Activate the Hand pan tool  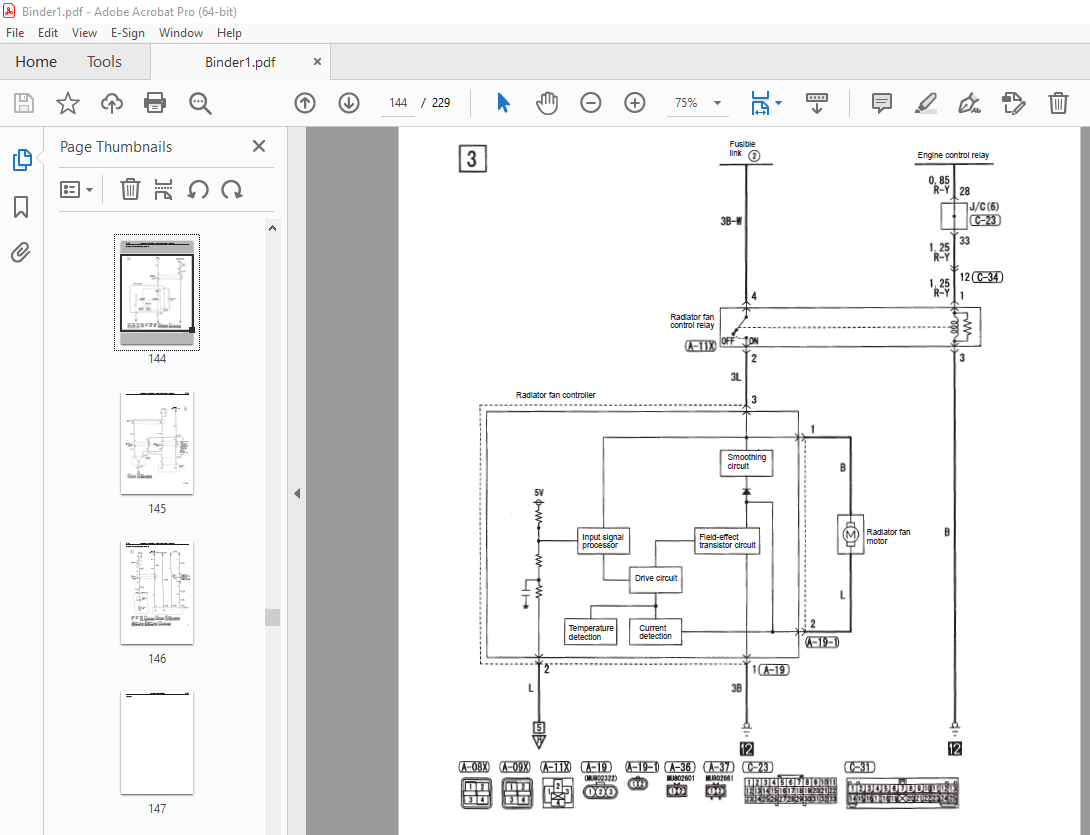coord(547,103)
